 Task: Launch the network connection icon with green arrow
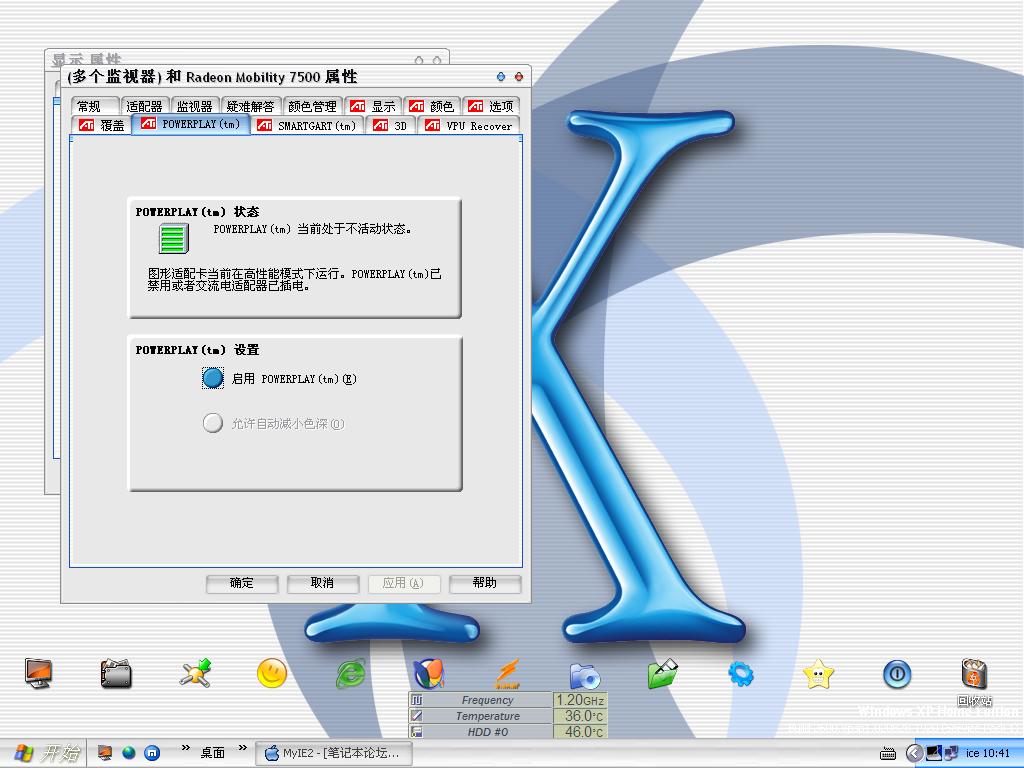coord(195,673)
